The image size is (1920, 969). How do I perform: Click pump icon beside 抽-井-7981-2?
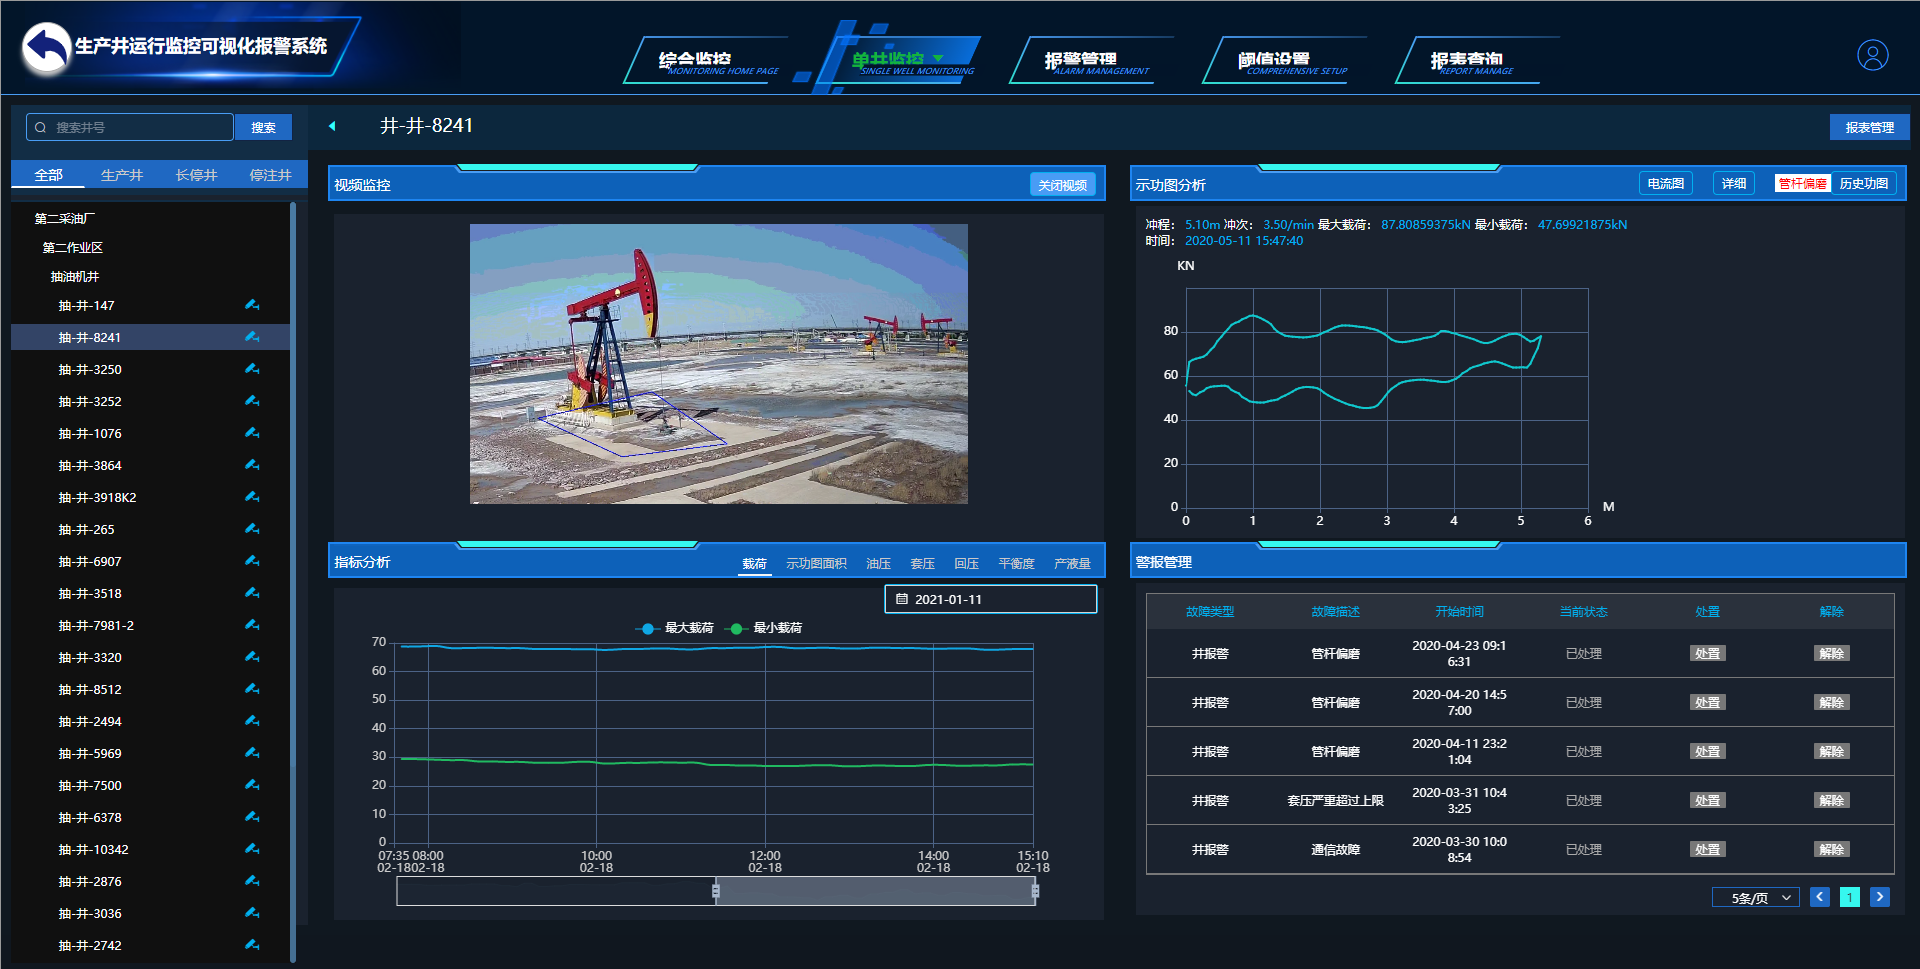pos(252,625)
